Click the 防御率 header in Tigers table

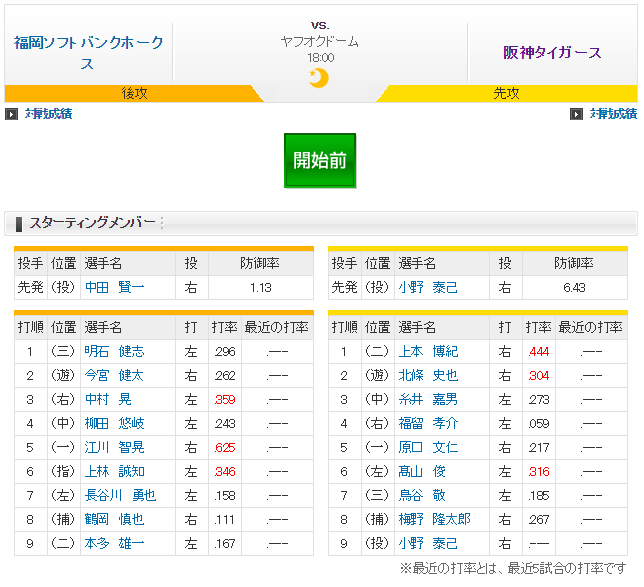click(574, 263)
